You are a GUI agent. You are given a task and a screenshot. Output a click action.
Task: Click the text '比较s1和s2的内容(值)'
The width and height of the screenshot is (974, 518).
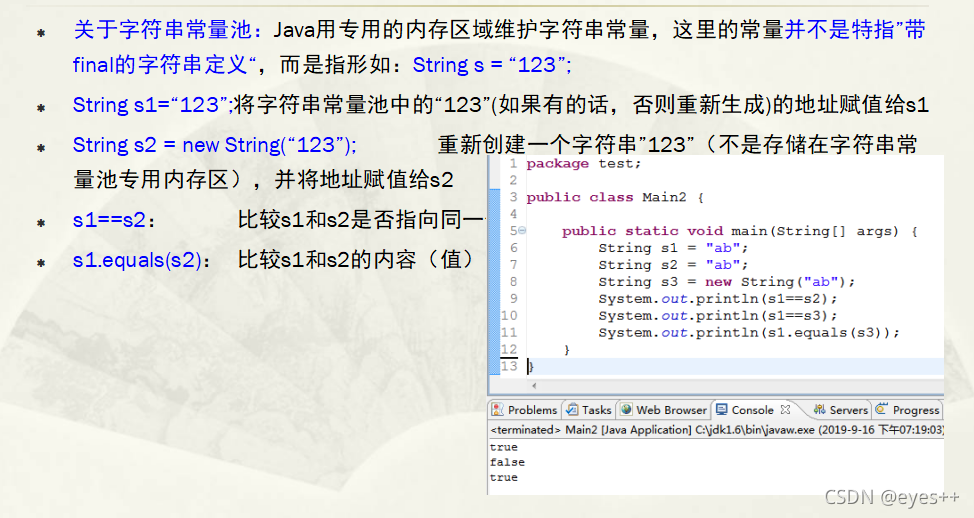[x=356, y=260]
